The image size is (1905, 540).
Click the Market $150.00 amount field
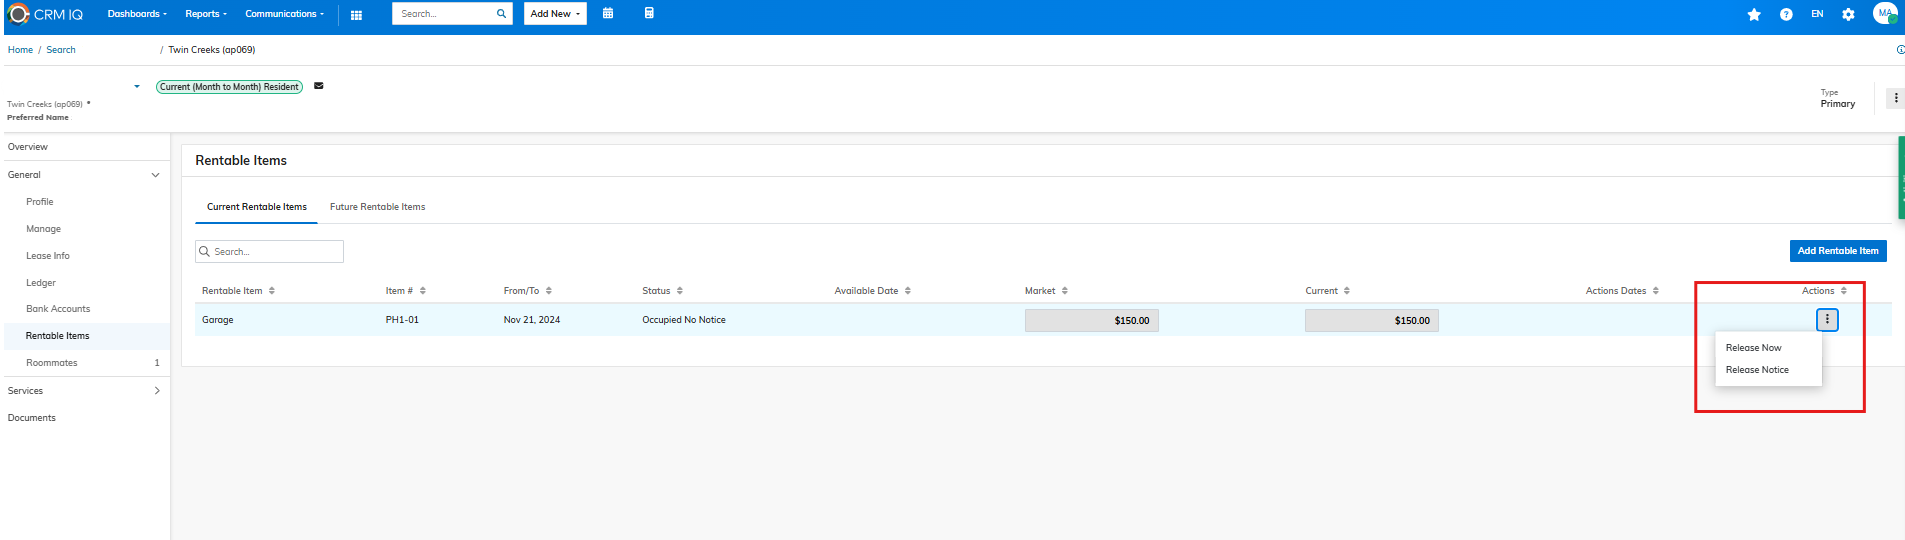click(x=1091, y=321)
